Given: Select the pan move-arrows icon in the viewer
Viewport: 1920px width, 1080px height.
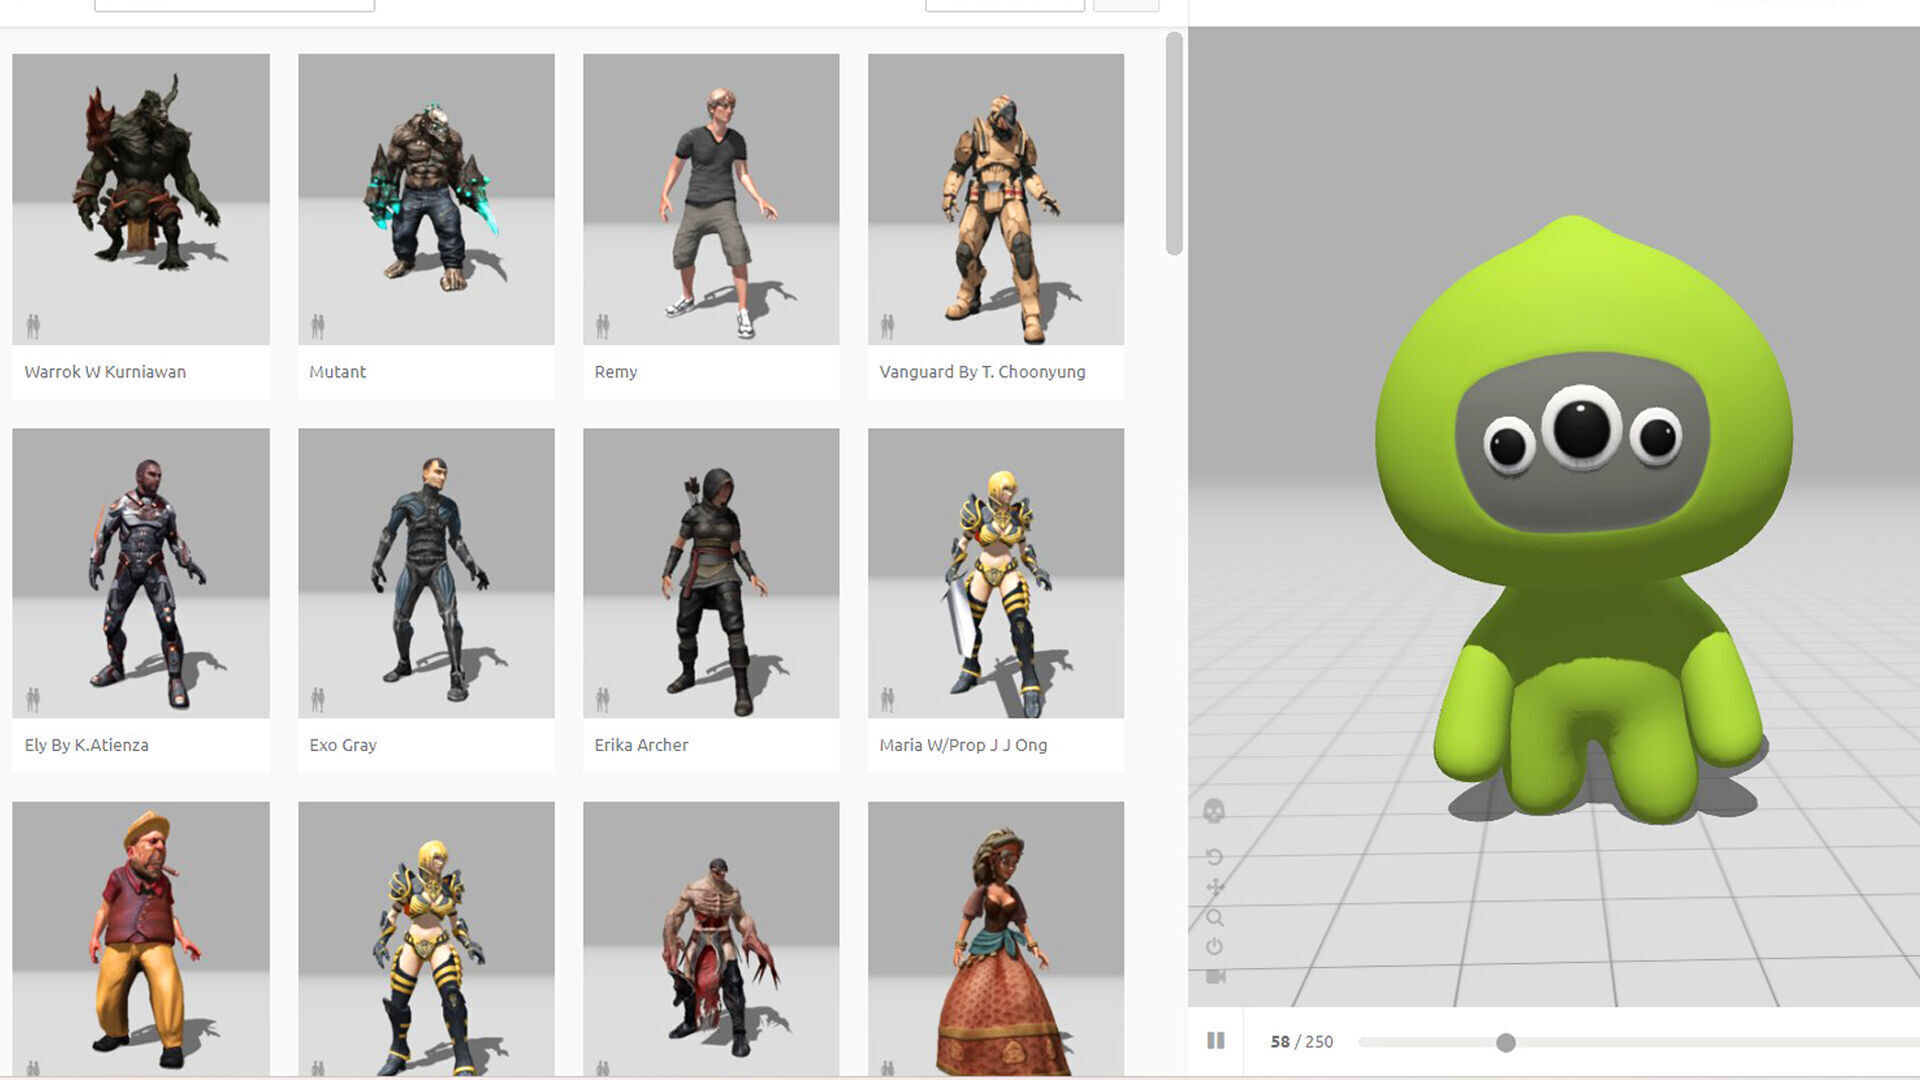Looking at the screenshot, I should (x=1215, y=887).
